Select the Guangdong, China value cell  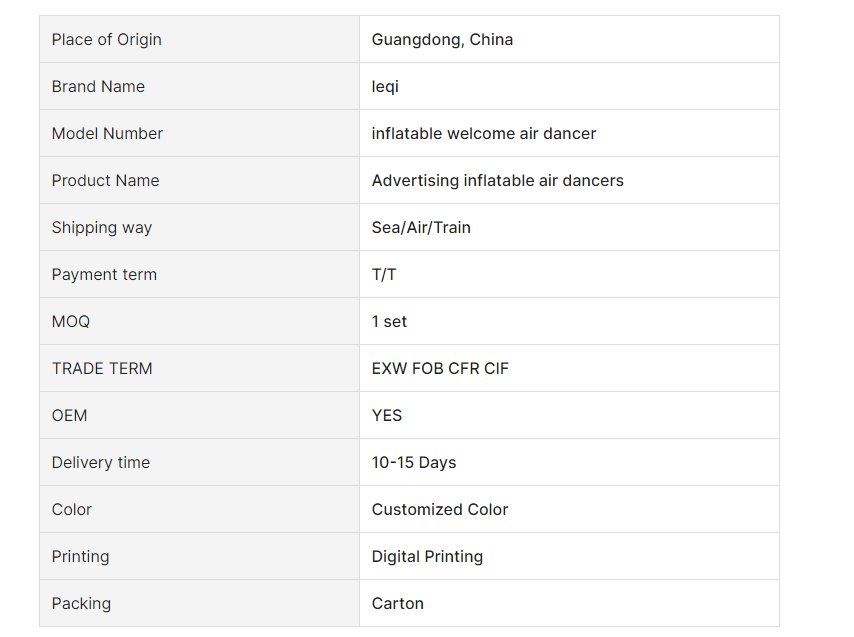pos(569,39)
